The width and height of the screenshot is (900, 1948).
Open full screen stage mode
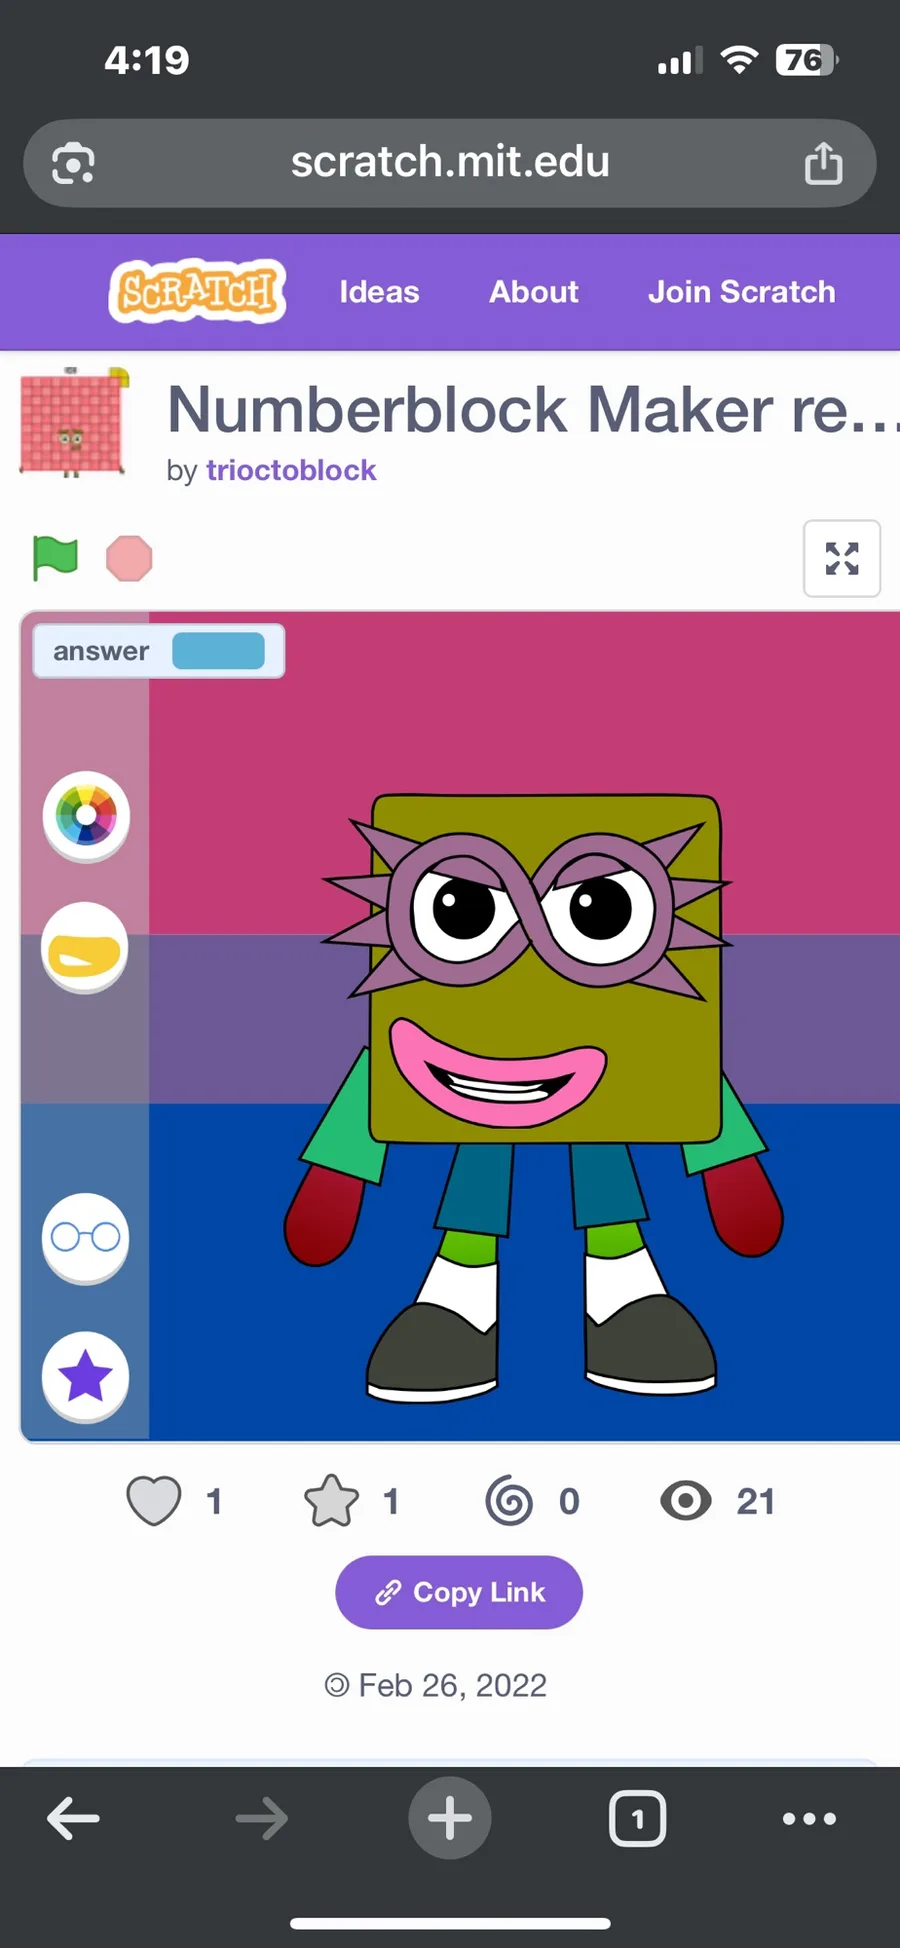click(x=842, y=558)
